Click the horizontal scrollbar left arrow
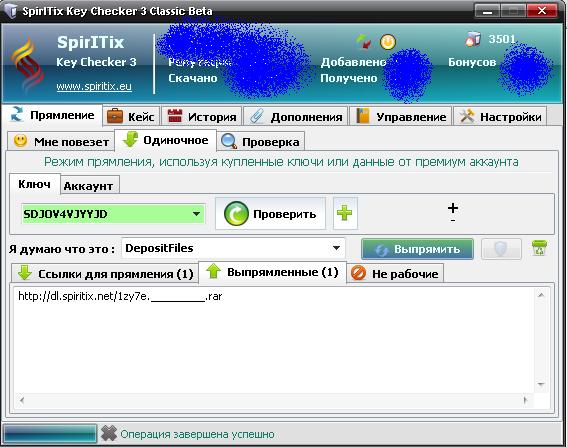This screenshot has width=567, height=447. (x=22, y=400)
